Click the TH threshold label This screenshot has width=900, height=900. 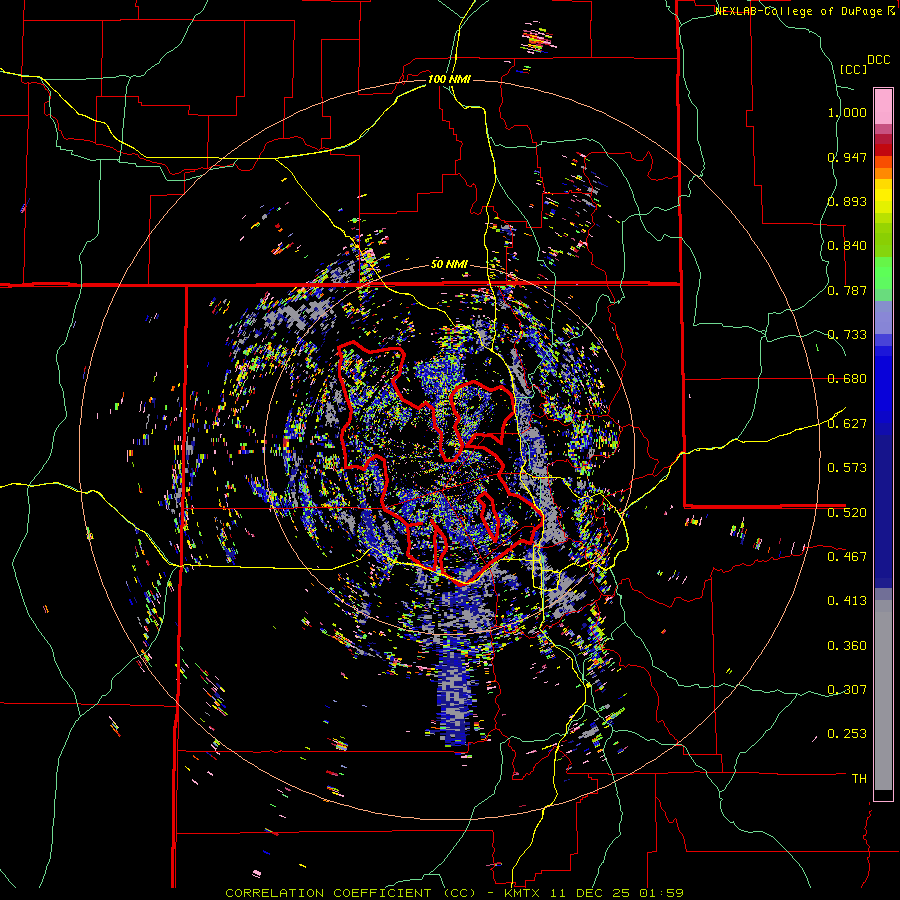pyautogui.click(x=859, y=779)
